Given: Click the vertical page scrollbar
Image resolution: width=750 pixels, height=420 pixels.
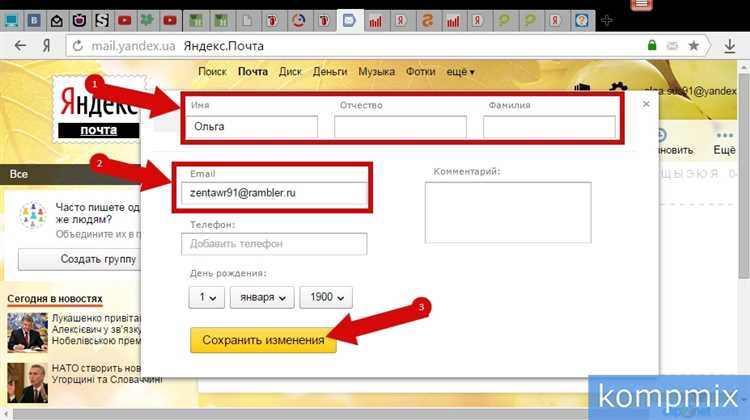Looking at the screenshot, I should (x=744, y=177).
